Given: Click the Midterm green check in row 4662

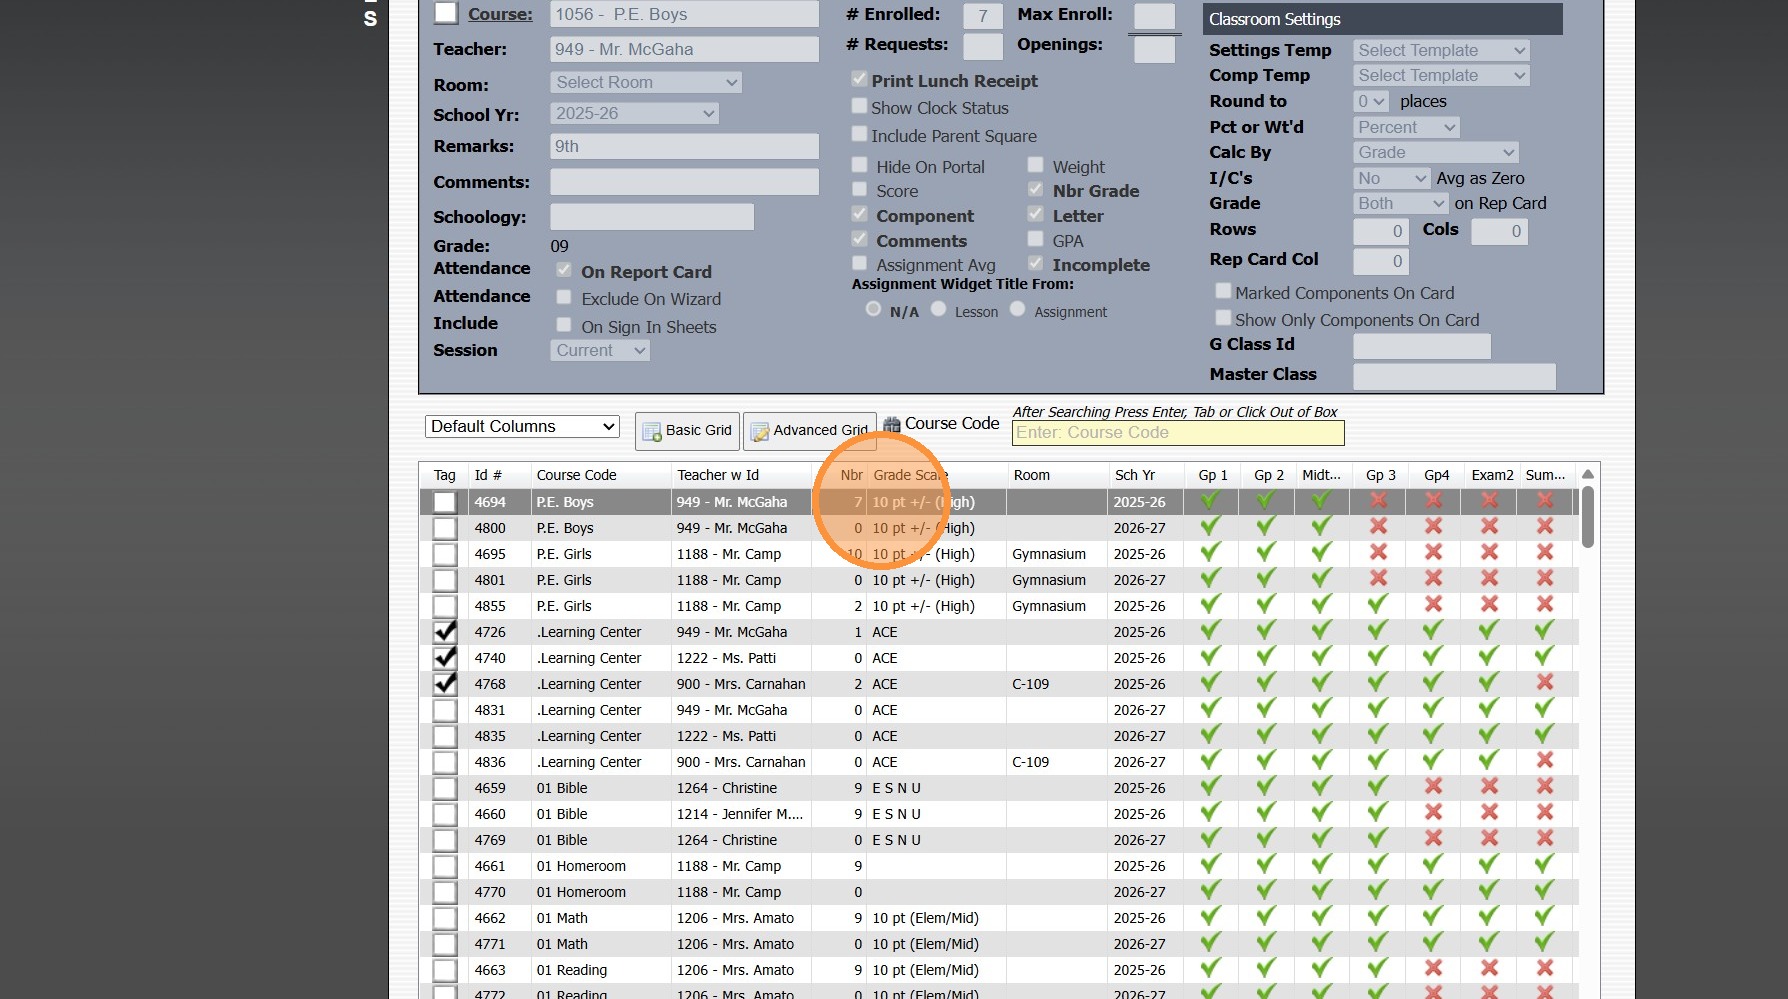Looking at the screenshot, I should (1321, 916).
